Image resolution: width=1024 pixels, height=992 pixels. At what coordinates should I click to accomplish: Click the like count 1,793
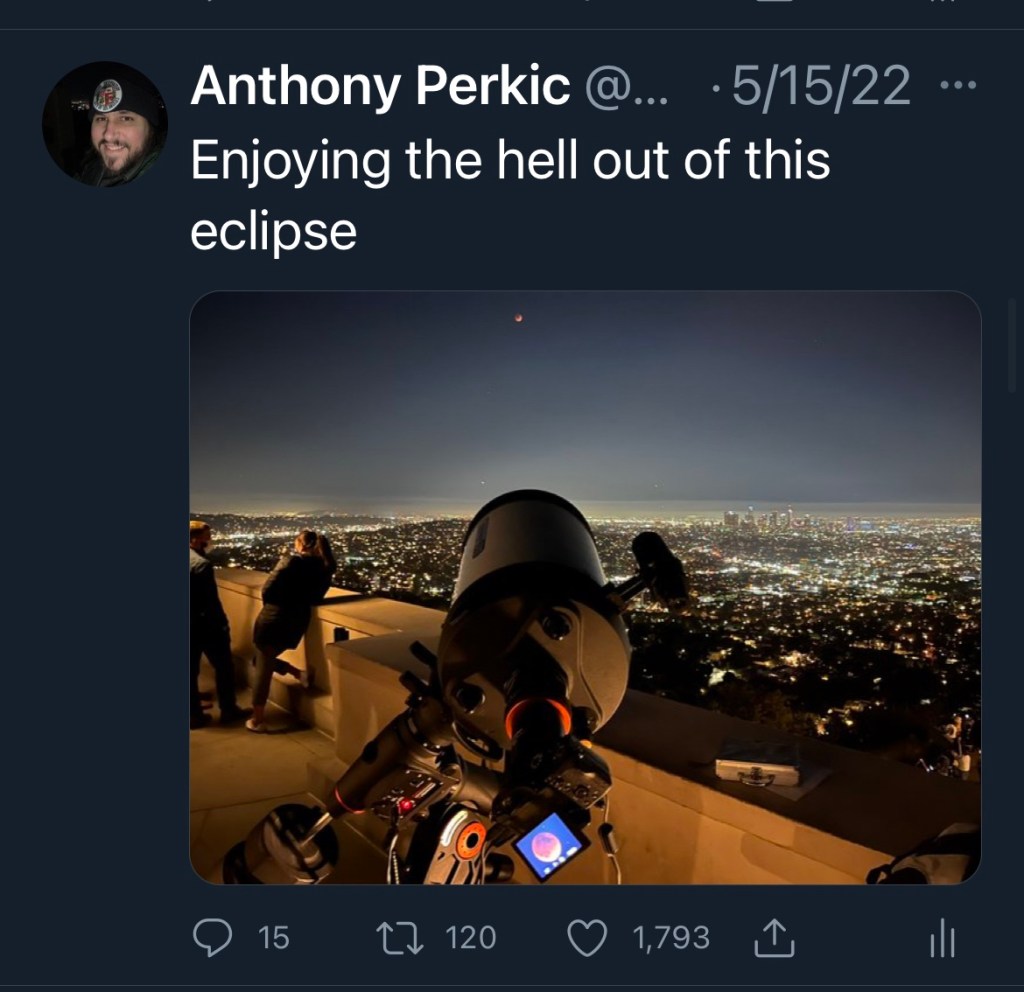[671, 937]
